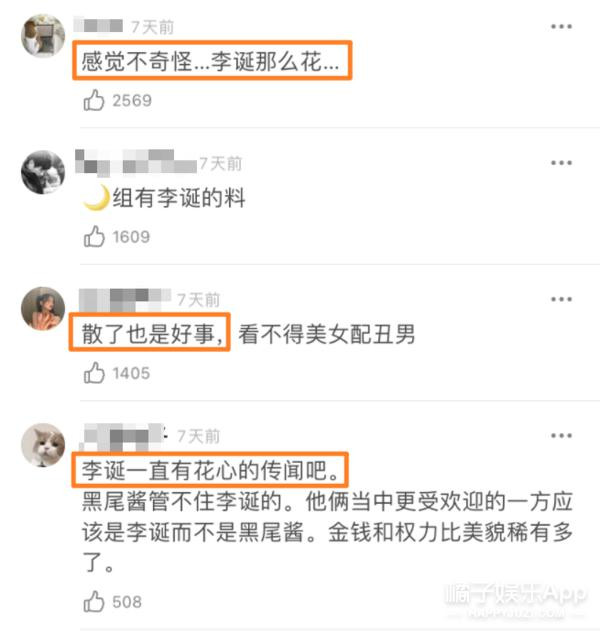Tap the comment starting "李诞一直有花心的传闻吧"
This screenshot has width=600, height=634.
click(327, 516)
